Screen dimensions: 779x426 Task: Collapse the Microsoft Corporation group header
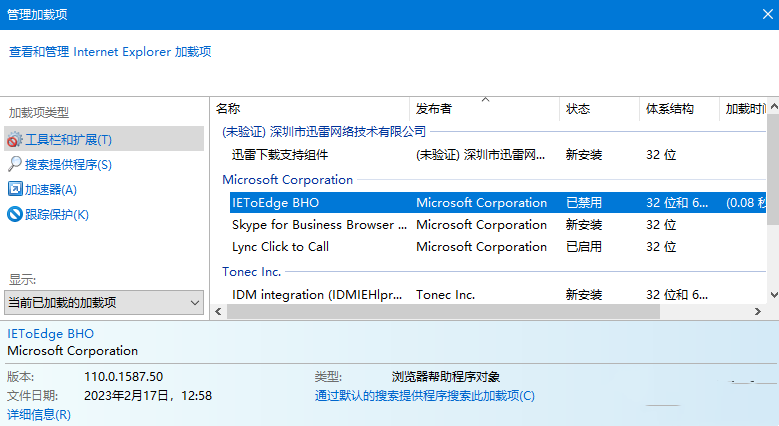click(287, 180)
